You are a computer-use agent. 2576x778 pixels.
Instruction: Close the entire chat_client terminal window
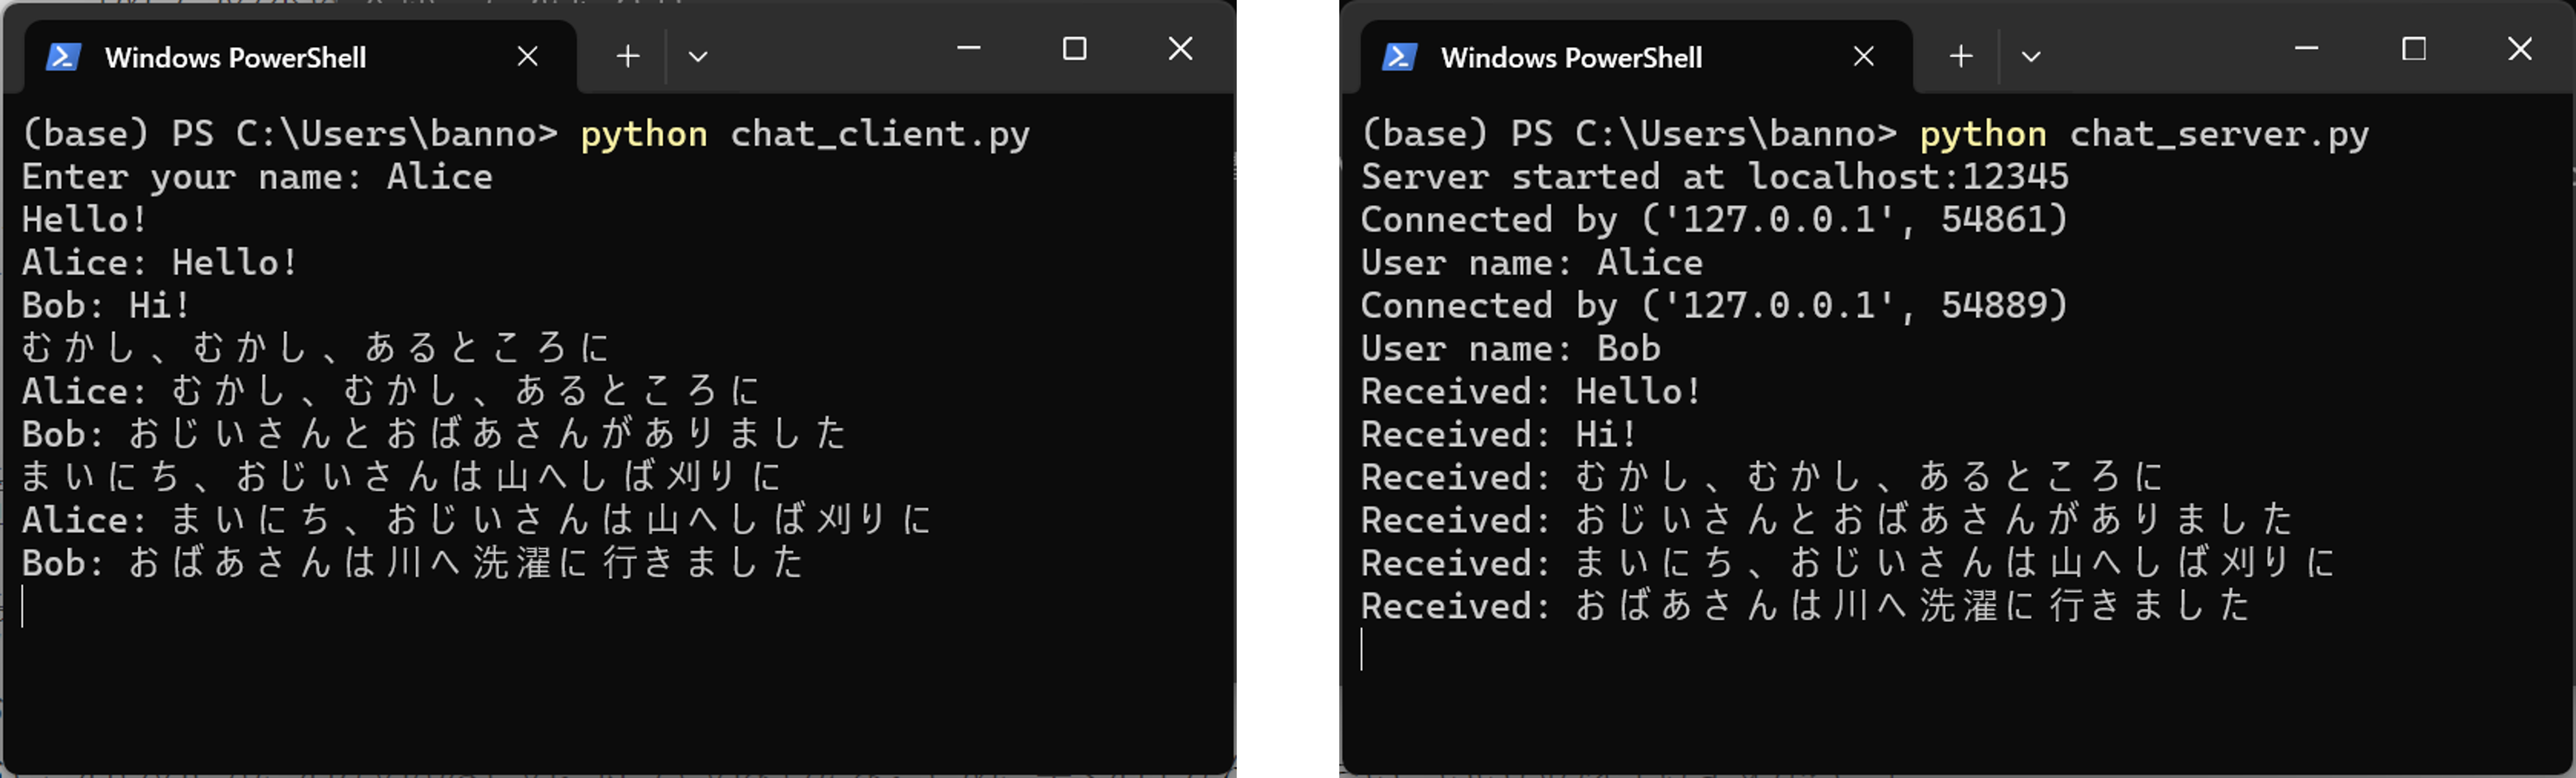click(x=1180, y=48)
